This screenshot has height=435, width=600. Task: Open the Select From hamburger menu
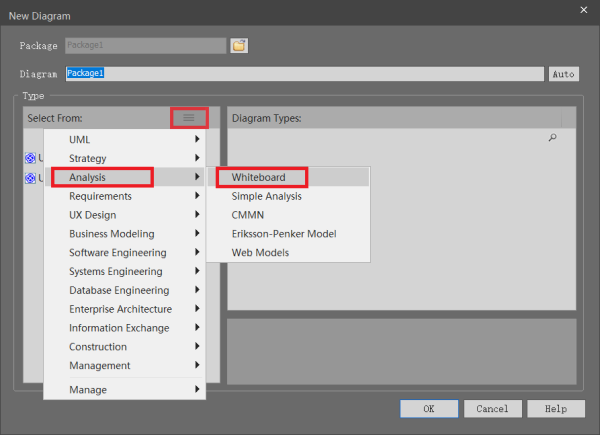[188, 118]
